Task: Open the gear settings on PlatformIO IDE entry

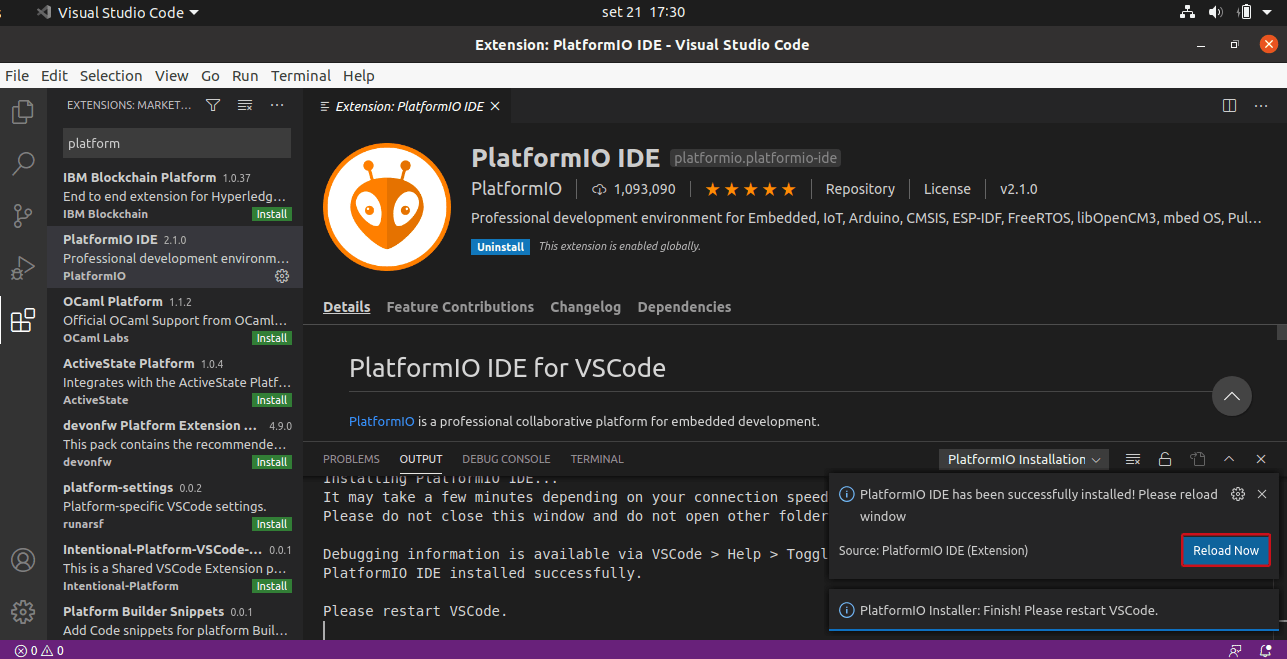Action: pyautogui.click(x=281, y=277)
